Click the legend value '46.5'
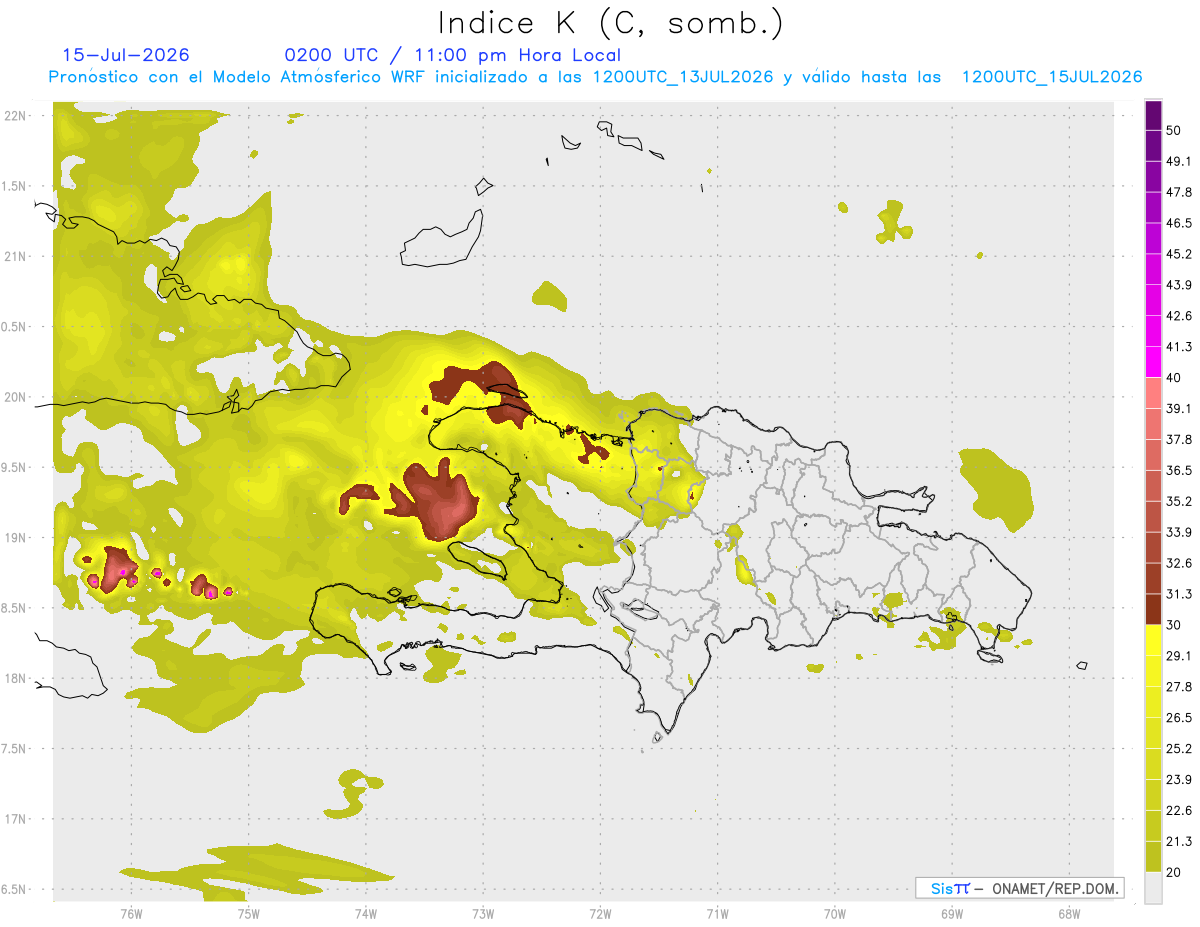The image size is (1200, 927). click(x=1179, y=223)
